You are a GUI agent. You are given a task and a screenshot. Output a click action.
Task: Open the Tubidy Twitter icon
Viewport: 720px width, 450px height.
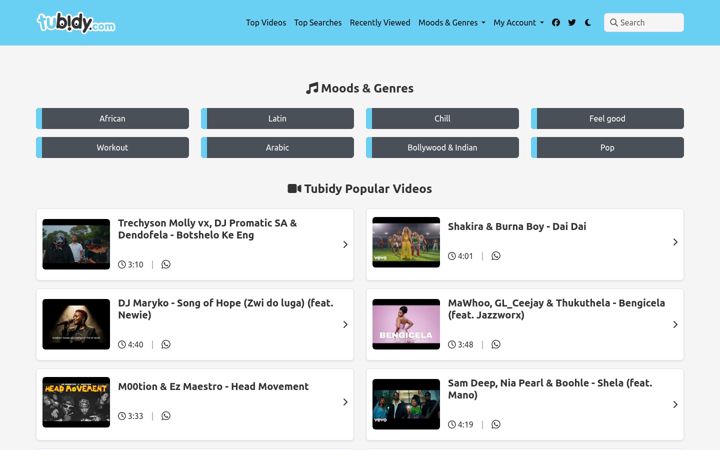572,22
